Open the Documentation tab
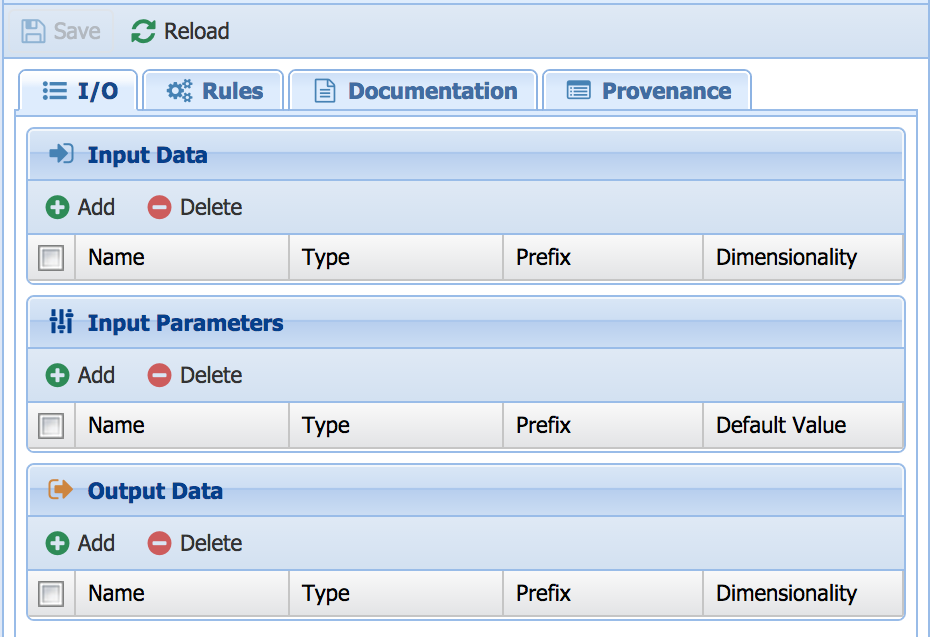 (x=413, y=91)
